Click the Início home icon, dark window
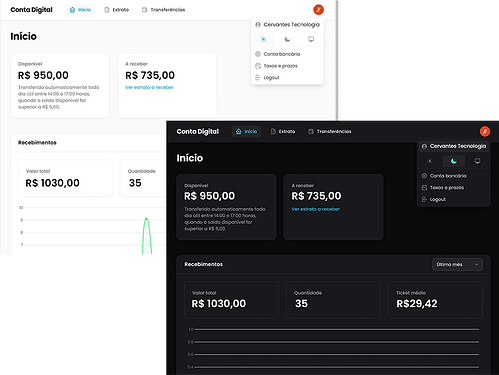This screenshot has height=375, width=499. [239, 132]
